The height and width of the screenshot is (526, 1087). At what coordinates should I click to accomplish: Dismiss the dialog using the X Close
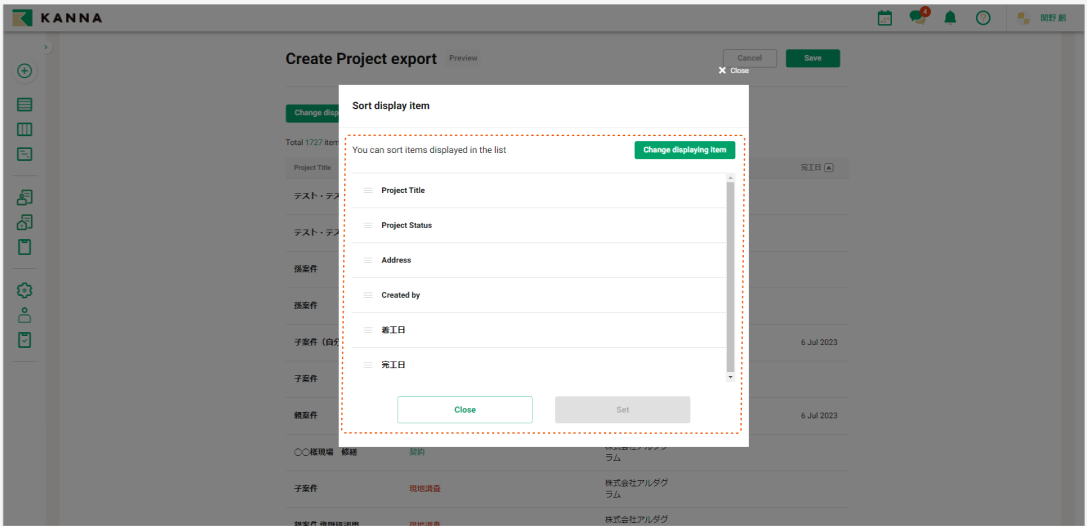pyautogui.click(x=733, y=71)
